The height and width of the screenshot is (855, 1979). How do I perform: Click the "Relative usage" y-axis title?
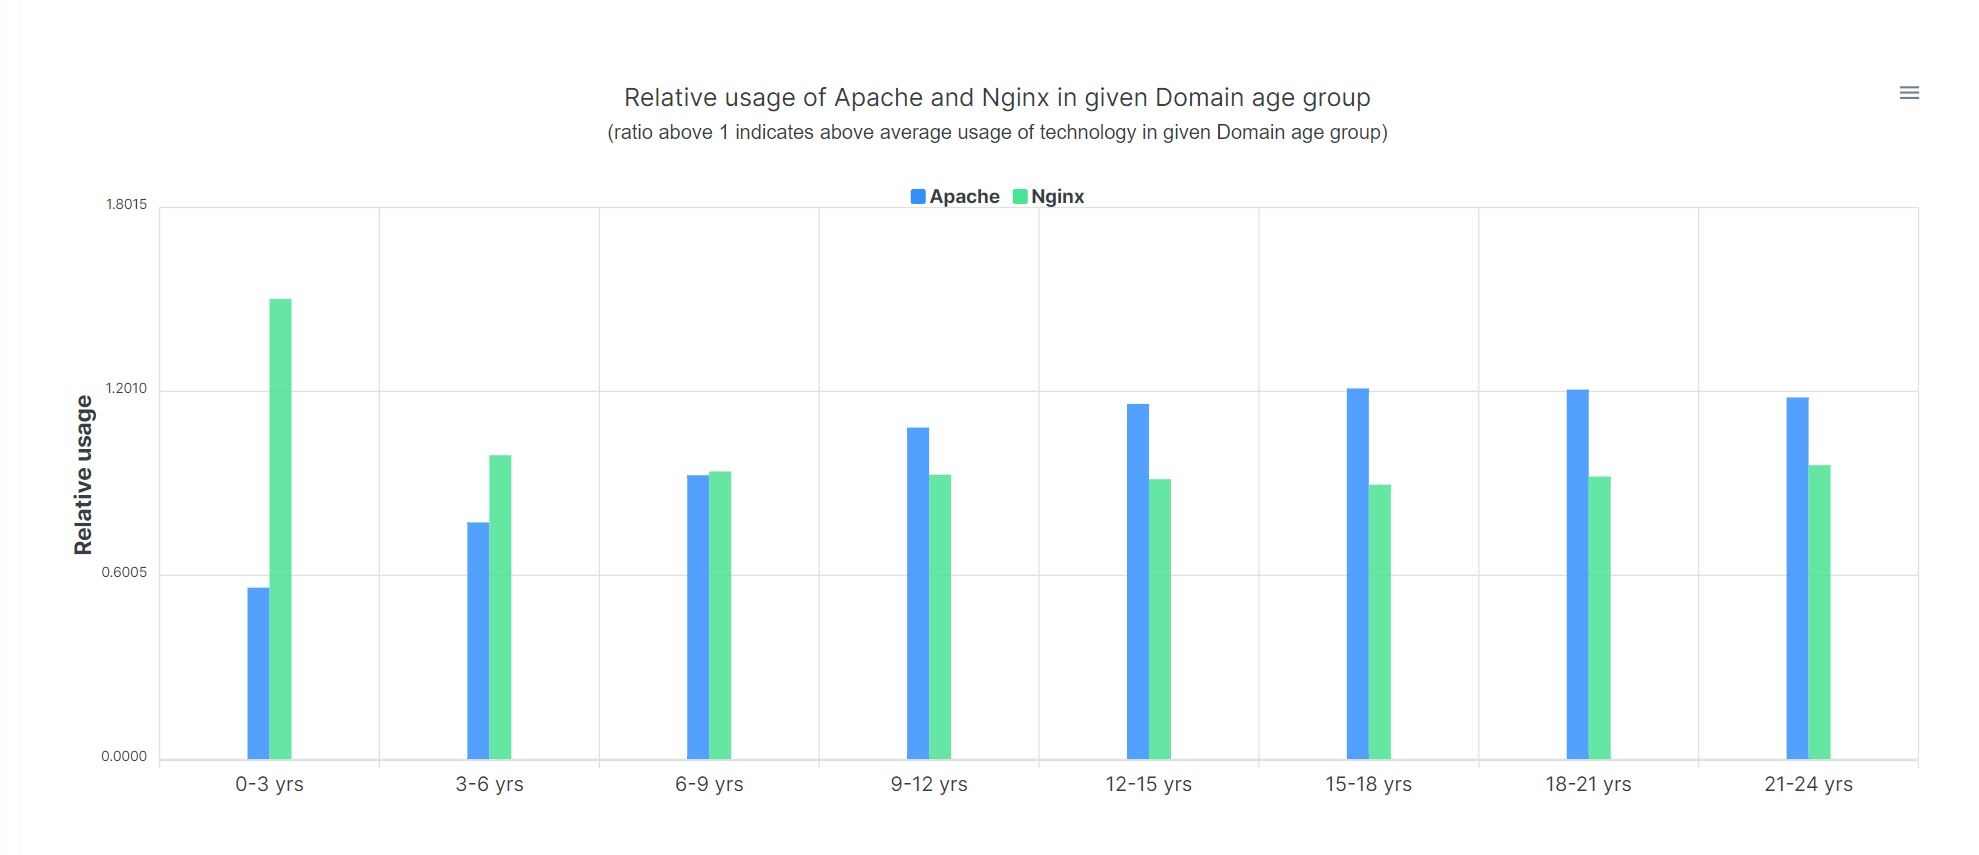click(83, 475)
